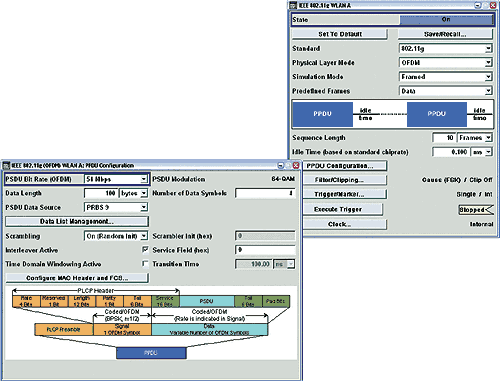Click the Filter/Clipping button
Image resolution: width=500 pixels, height=381 pixels.
click(345, 180)
